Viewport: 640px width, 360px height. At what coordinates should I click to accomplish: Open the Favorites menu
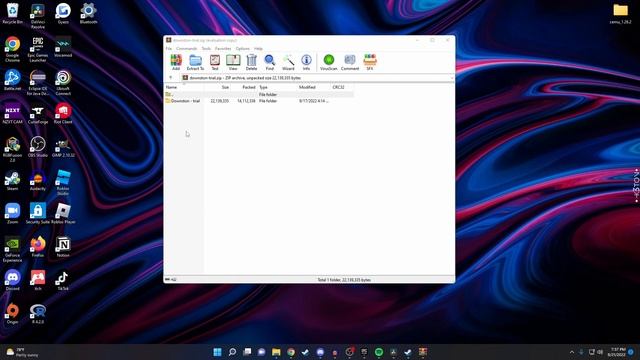[x=223, y=49]
